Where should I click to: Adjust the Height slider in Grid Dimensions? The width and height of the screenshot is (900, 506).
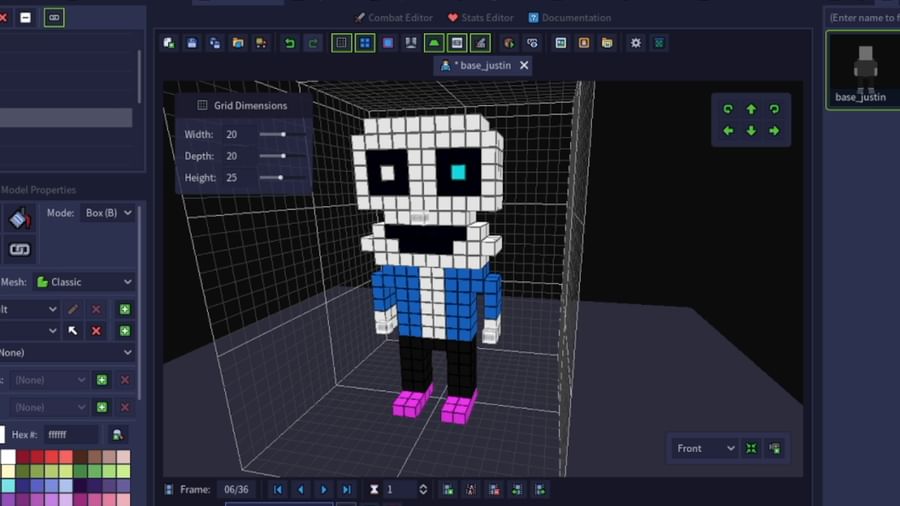point(281,178)
